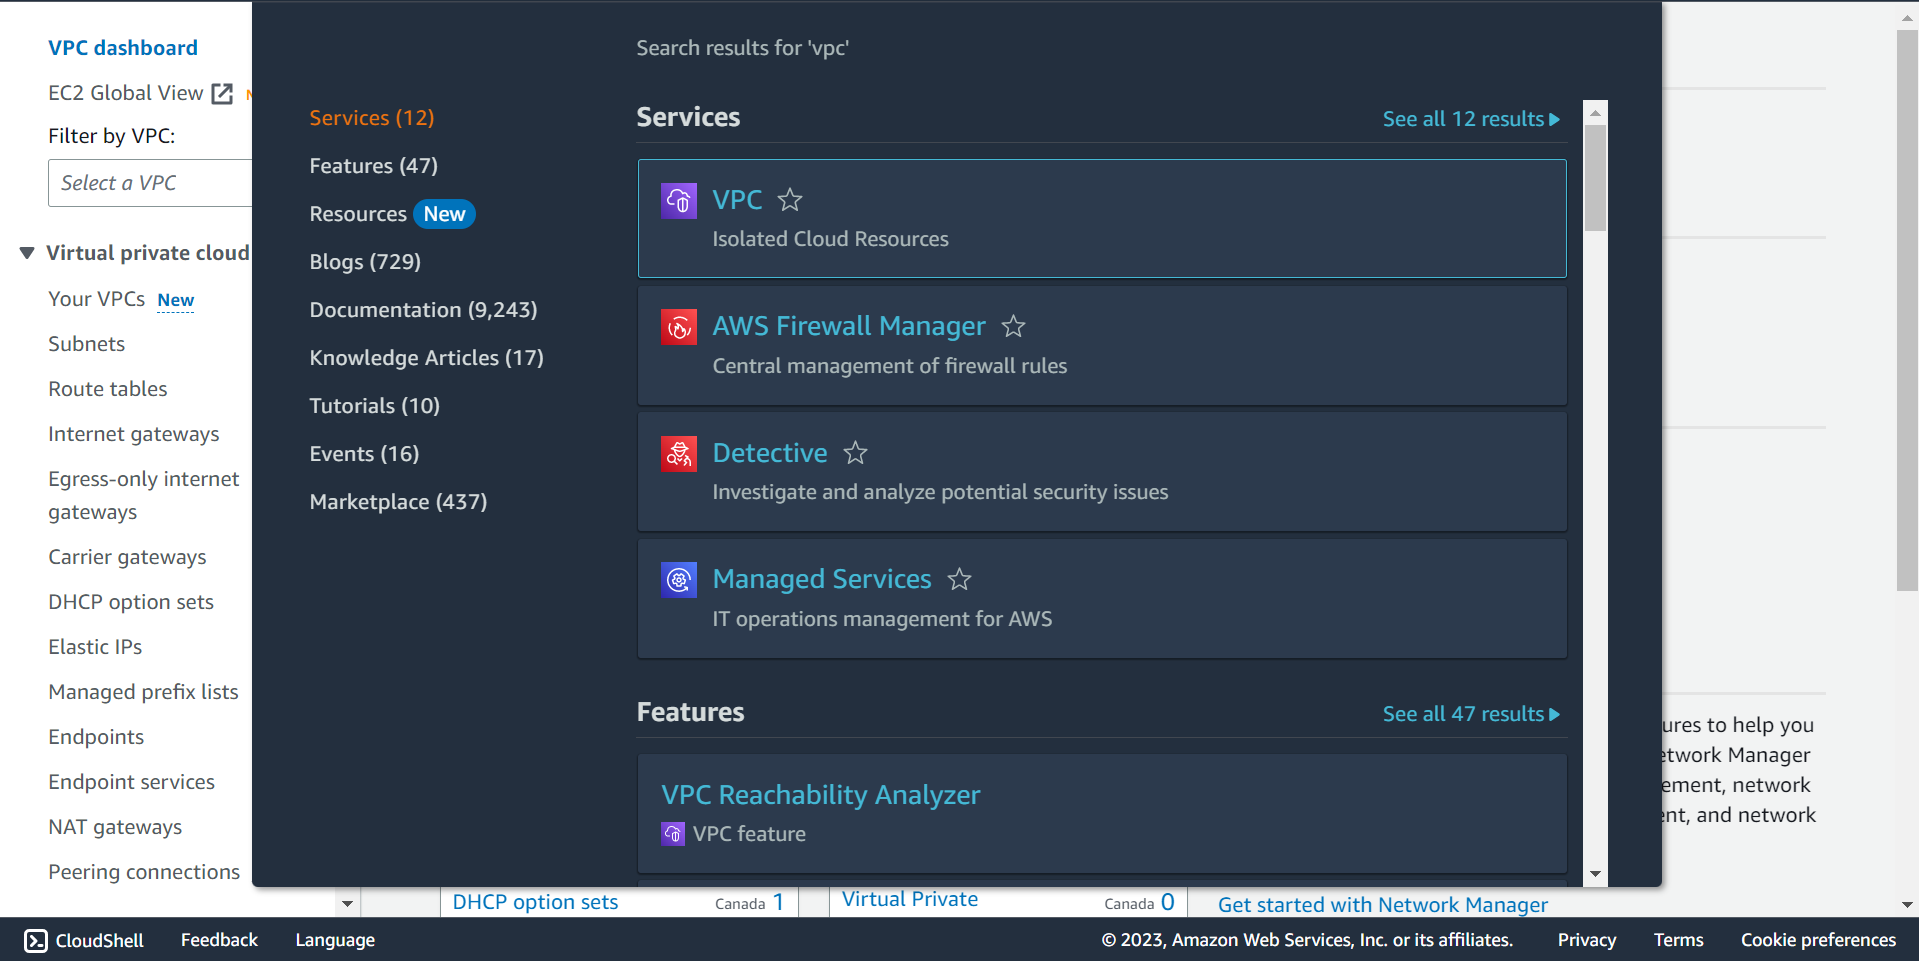Favorite VPC with its star icon
The image size is (1919, 961).
[790, 200]
